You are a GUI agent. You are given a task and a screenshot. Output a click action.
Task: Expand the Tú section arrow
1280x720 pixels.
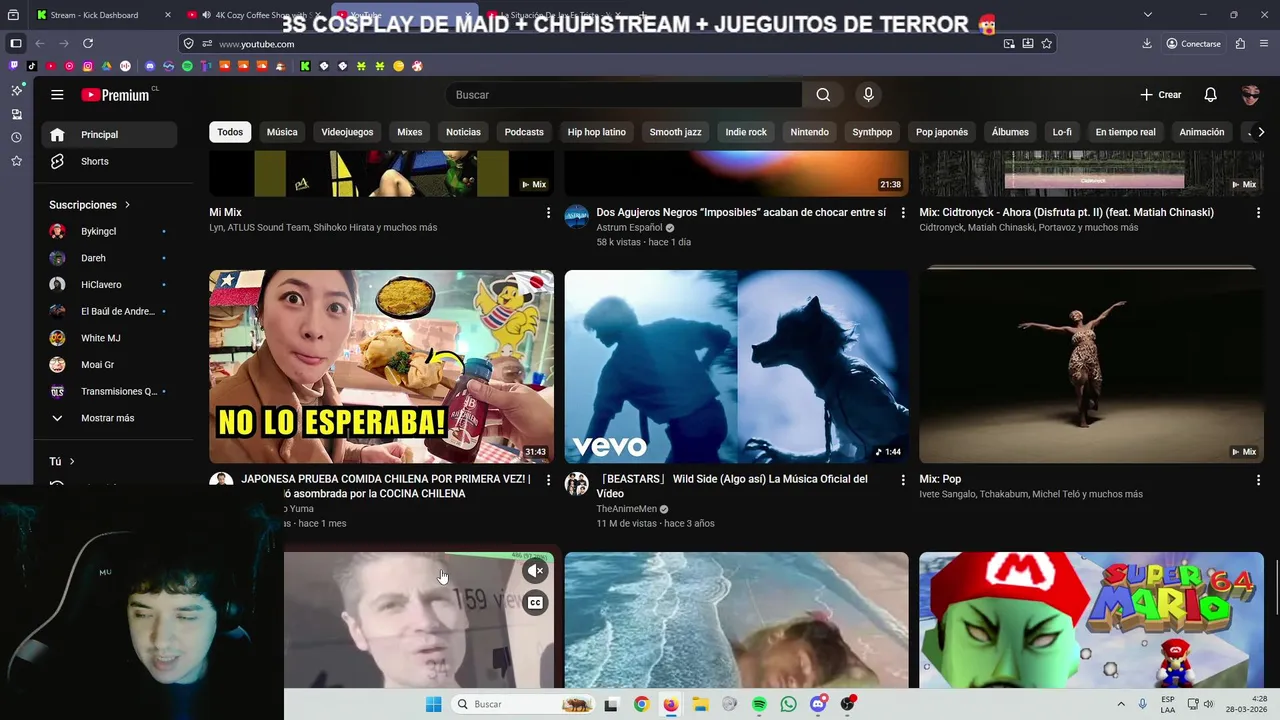click(72, 462)
